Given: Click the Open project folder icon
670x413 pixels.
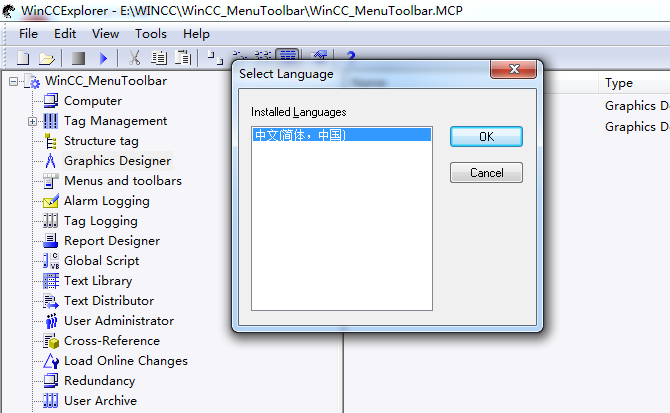Looking at the screenshot, I should click(47, 58).
